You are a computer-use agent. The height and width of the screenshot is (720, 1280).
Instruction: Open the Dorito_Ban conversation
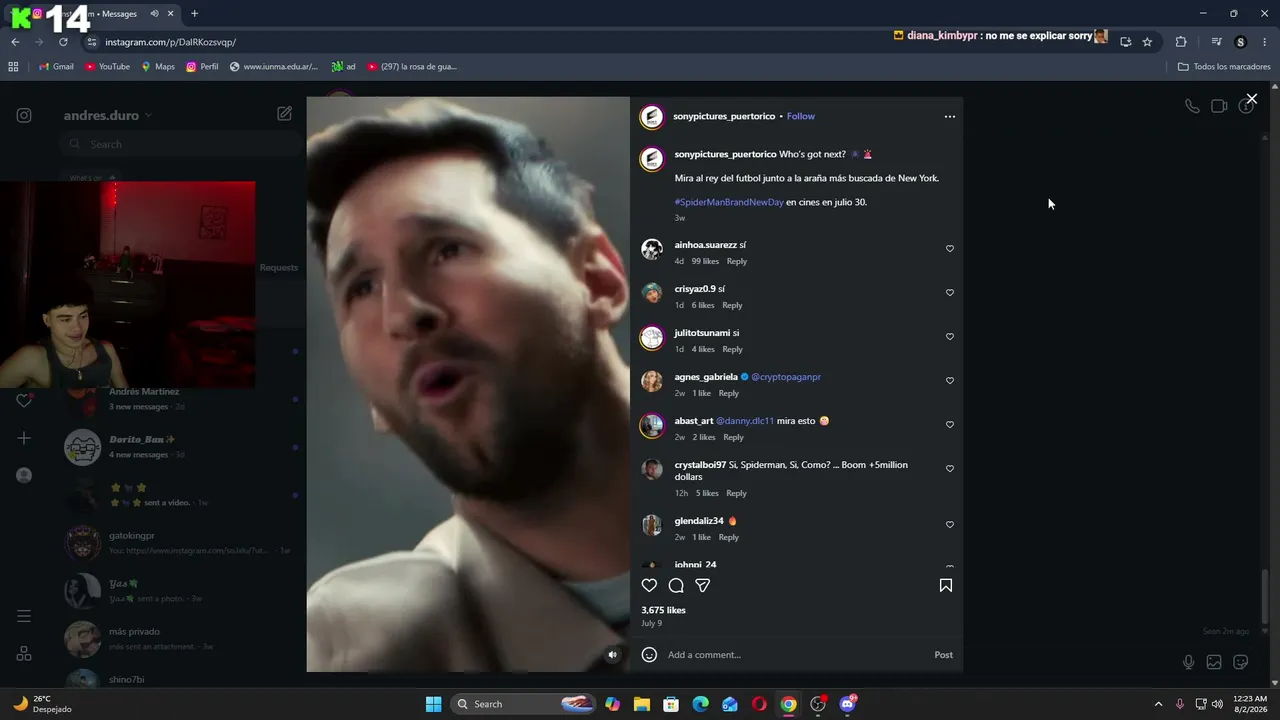180,446
